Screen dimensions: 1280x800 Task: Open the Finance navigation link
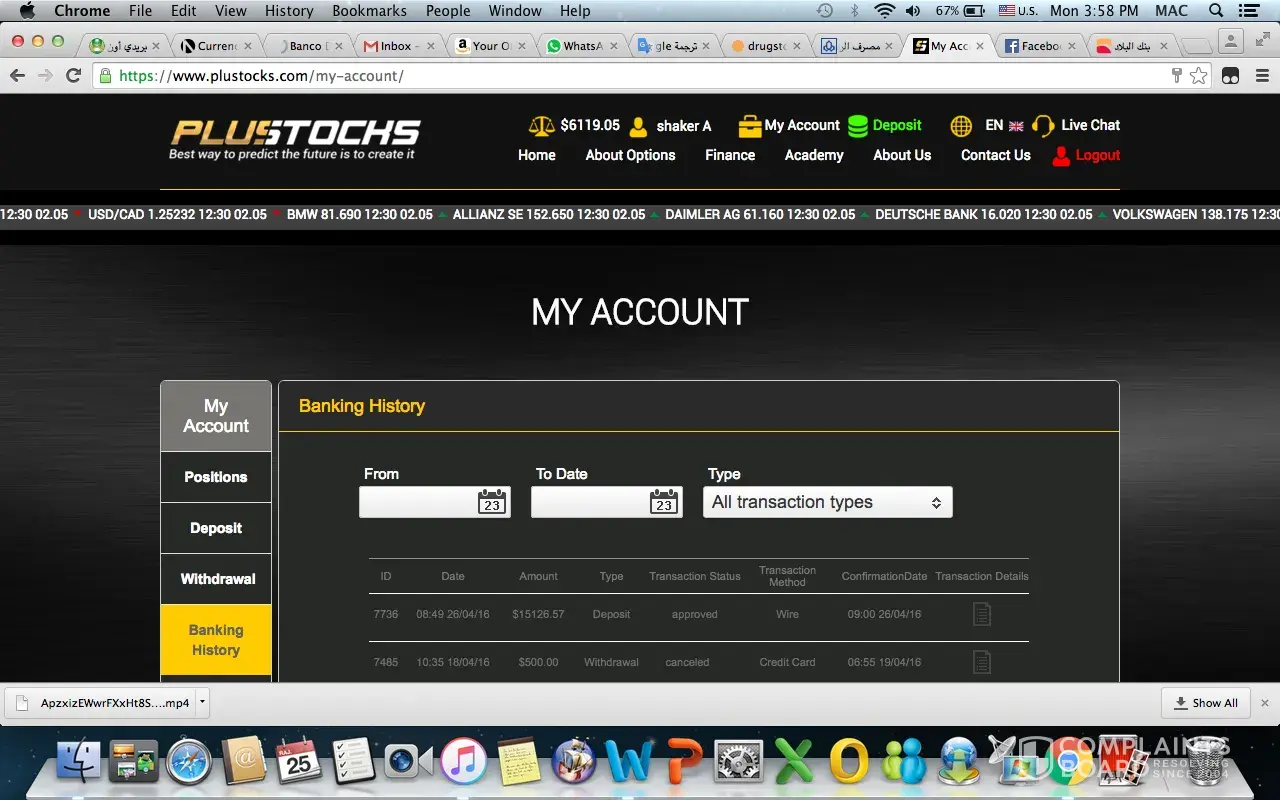730,156
